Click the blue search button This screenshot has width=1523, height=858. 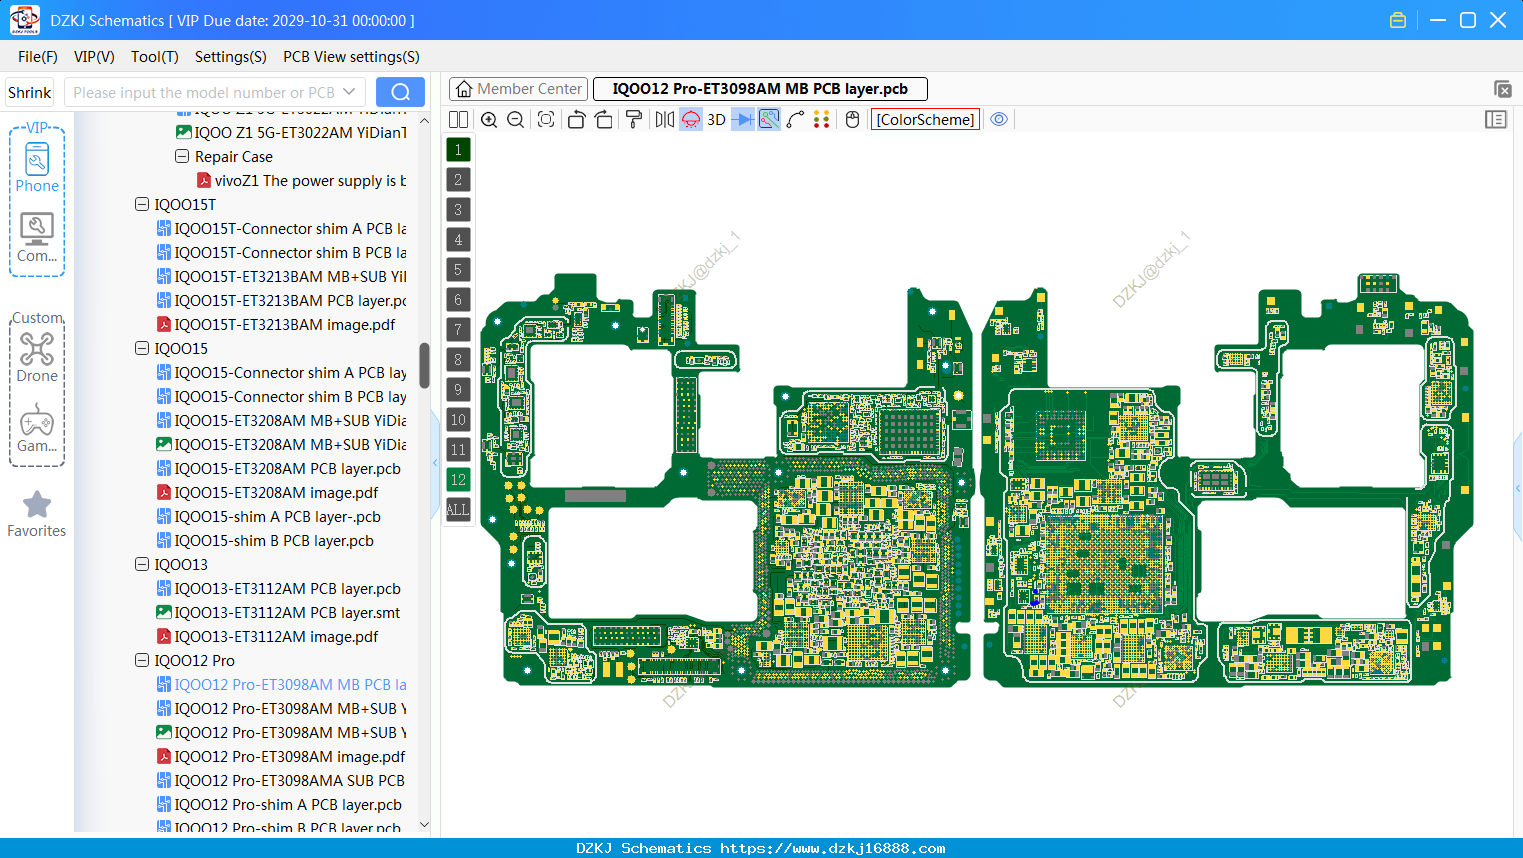pyautogui.click(x=400, y=92)
